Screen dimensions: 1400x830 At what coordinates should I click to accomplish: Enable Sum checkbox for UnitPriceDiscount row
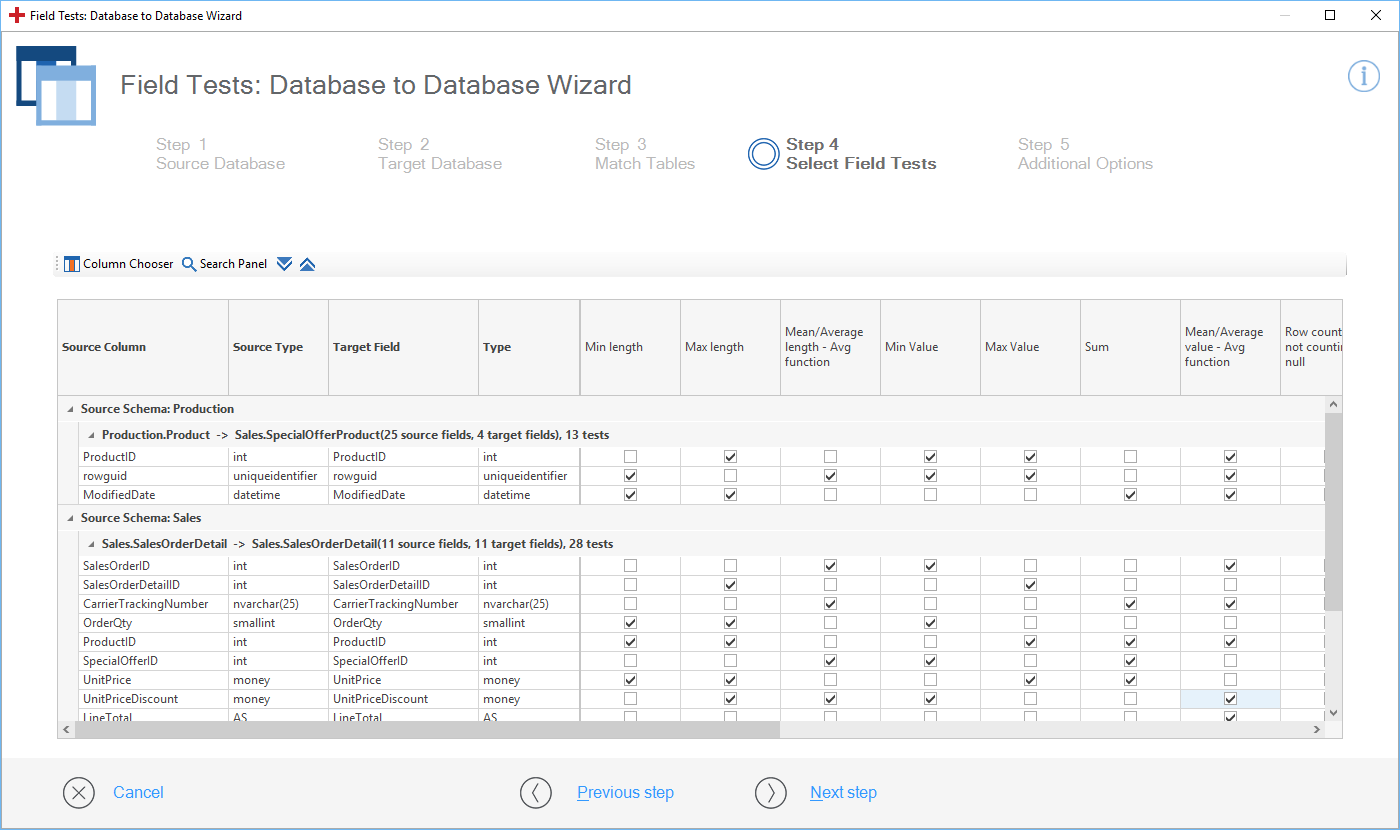point(1130,699)
